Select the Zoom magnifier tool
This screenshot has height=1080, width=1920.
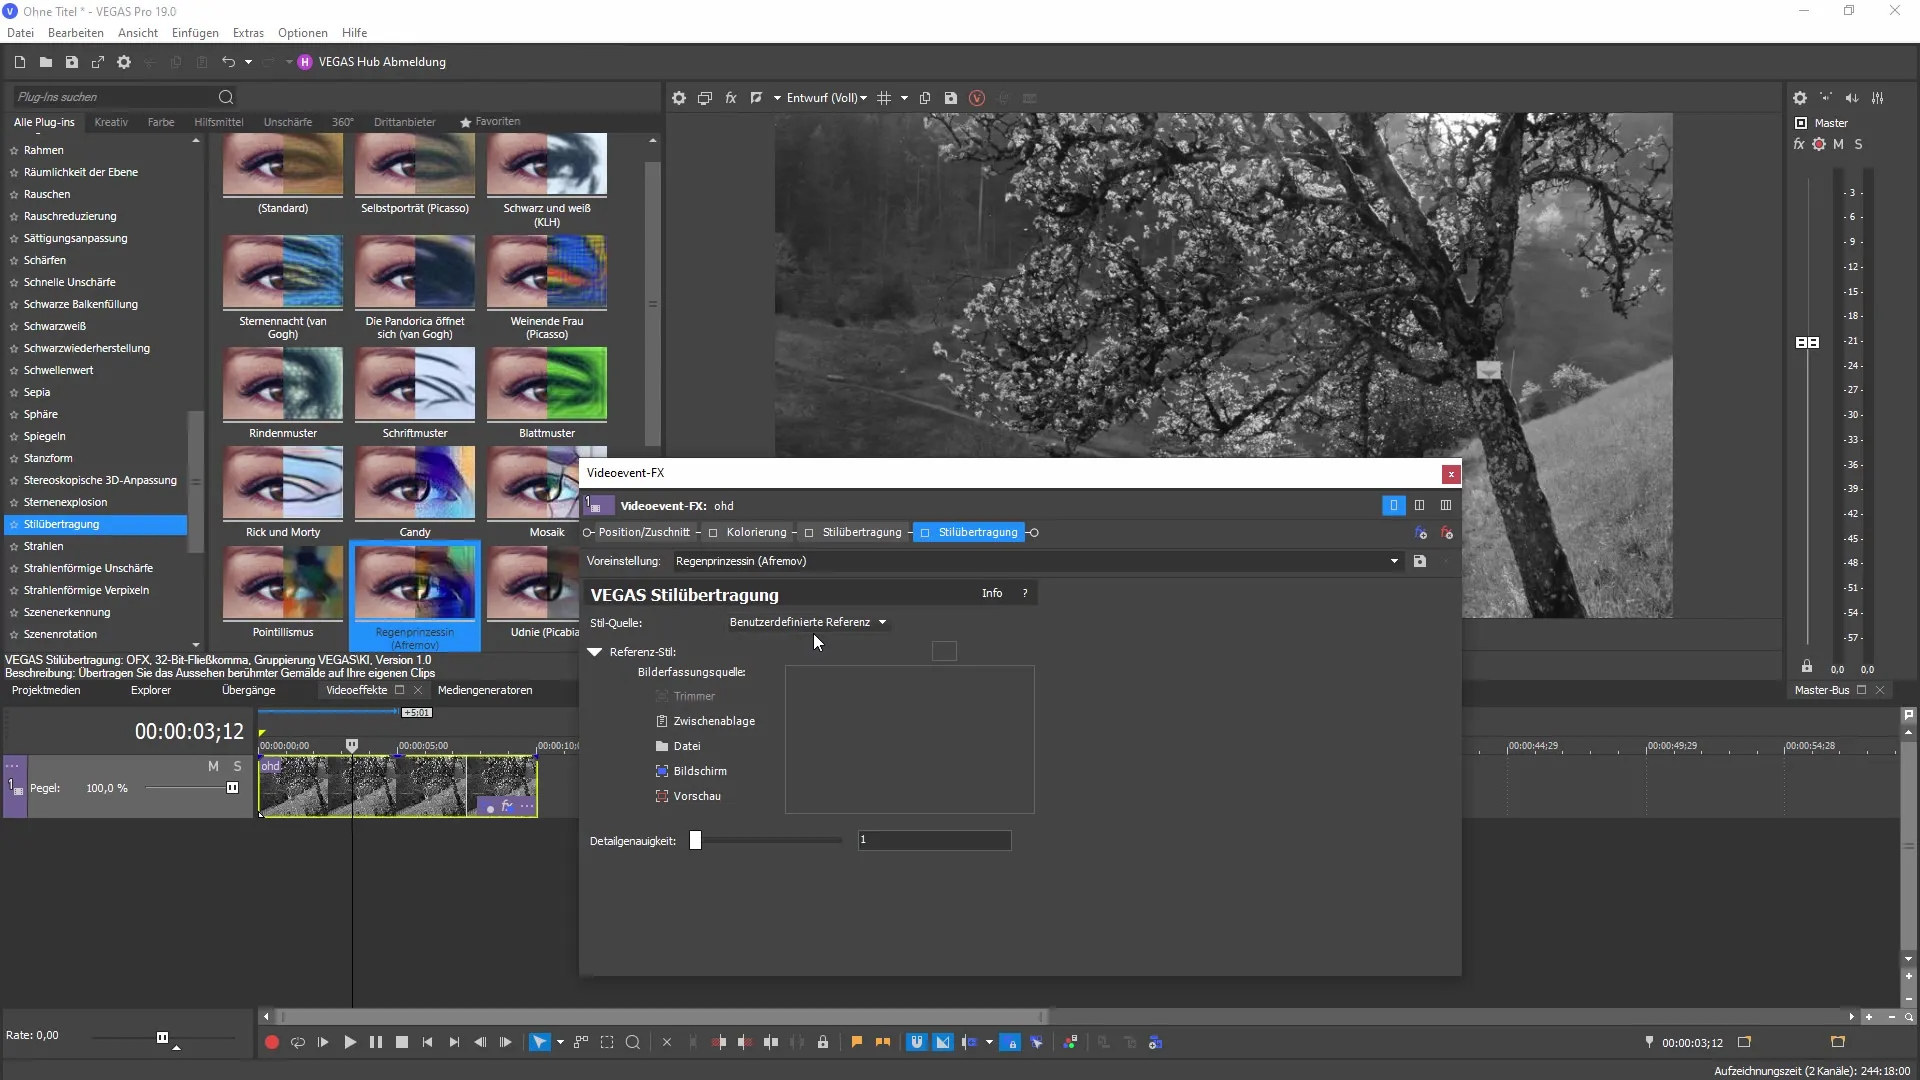pyautogui.click(x=633, y=1042)
